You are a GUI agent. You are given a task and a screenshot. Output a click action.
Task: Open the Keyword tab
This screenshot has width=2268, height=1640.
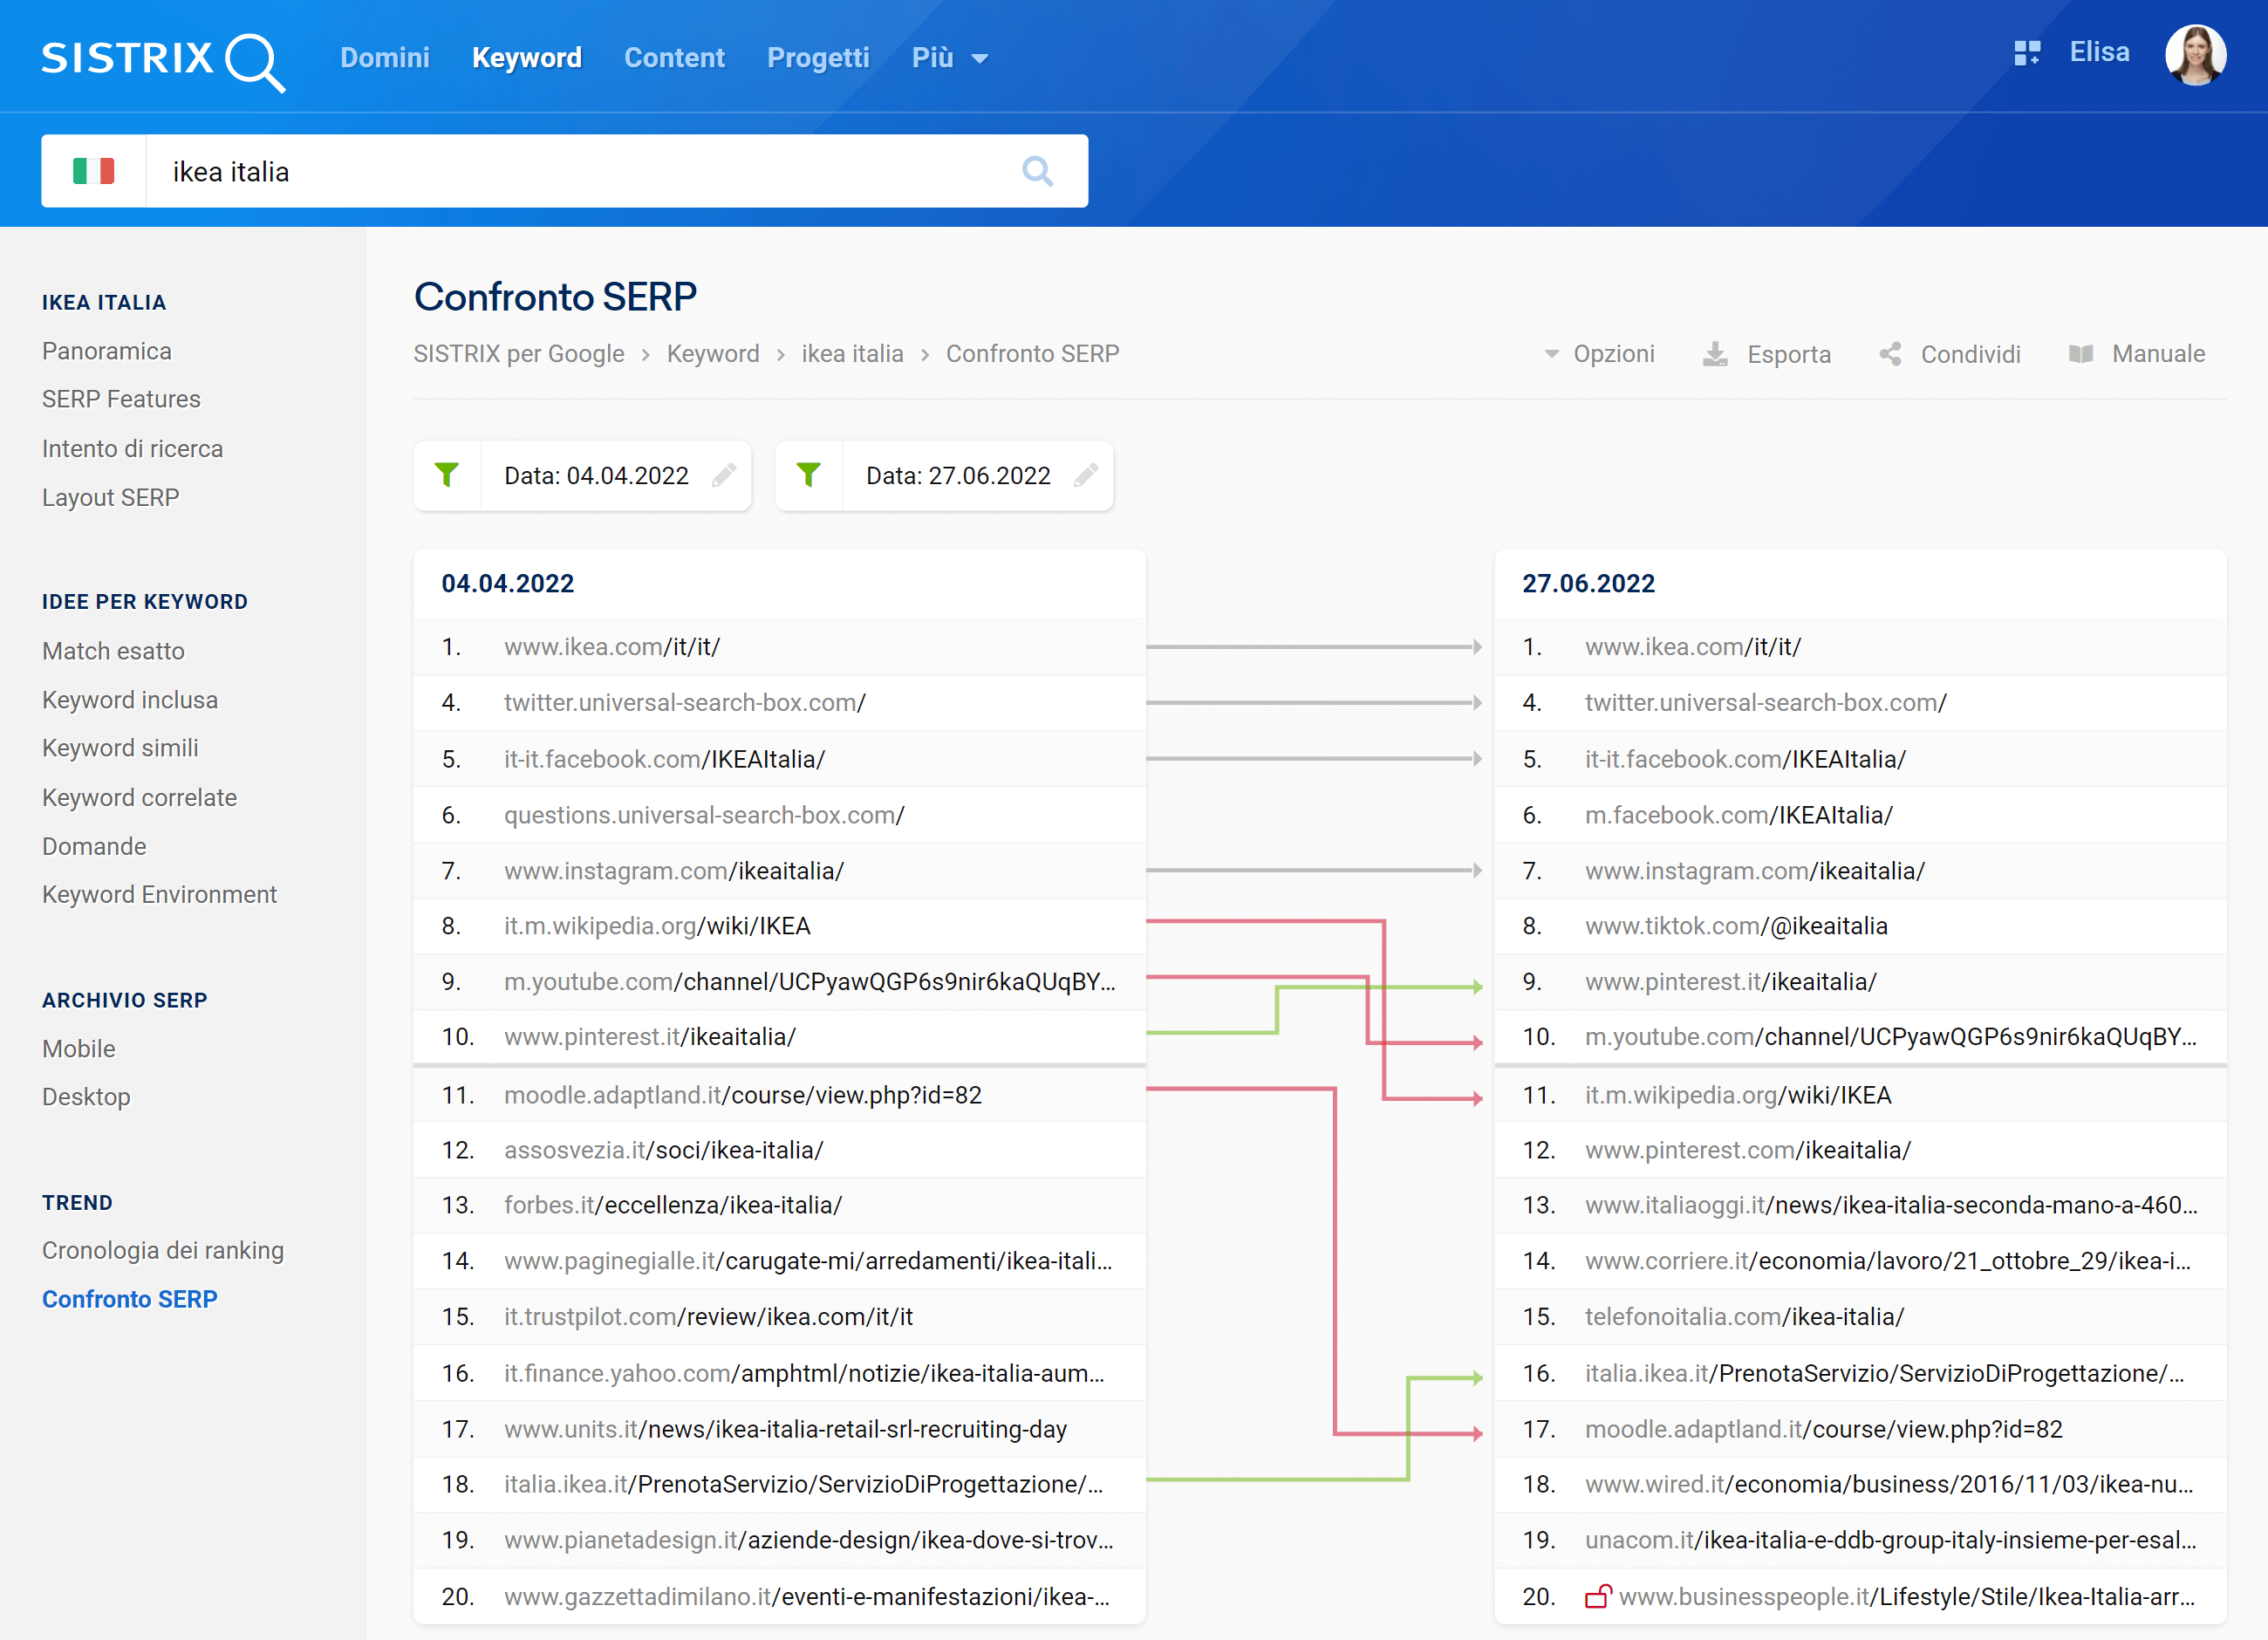point(527,58)
